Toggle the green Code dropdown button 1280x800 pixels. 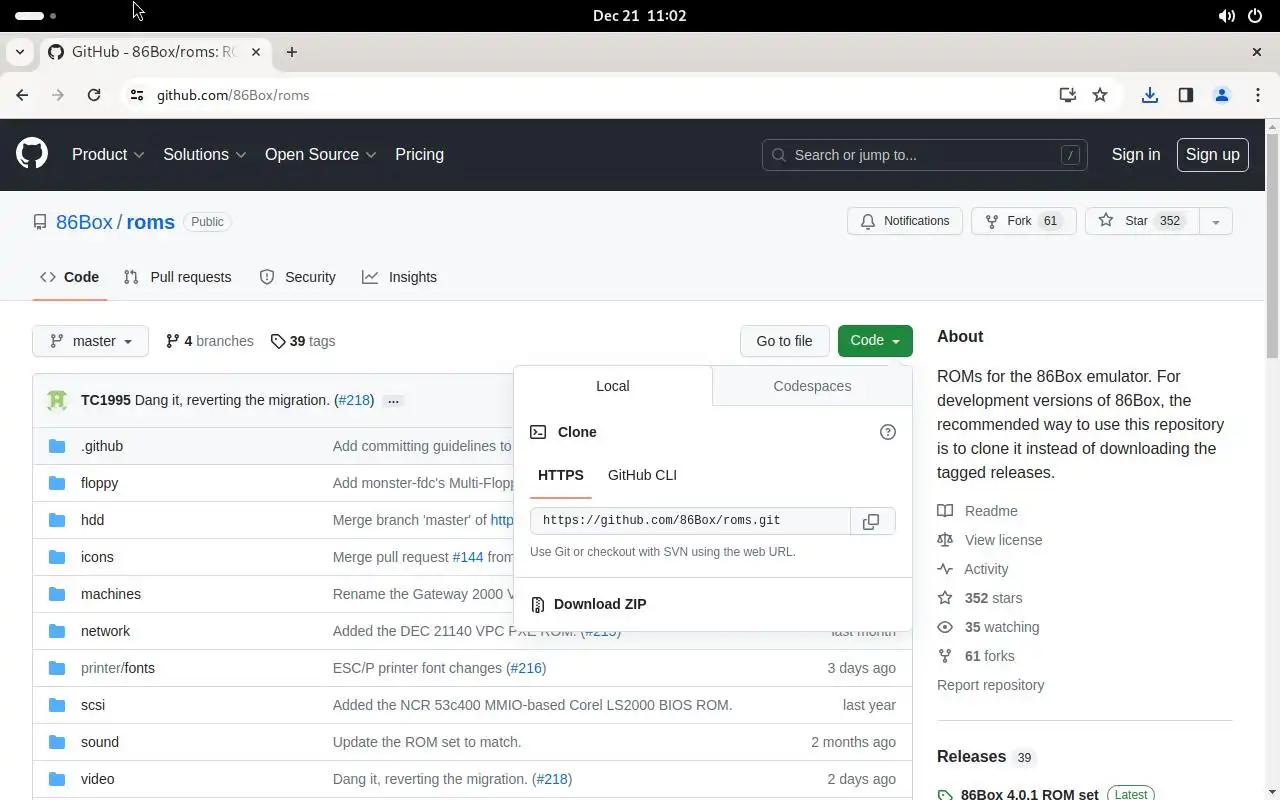[875, 341]
